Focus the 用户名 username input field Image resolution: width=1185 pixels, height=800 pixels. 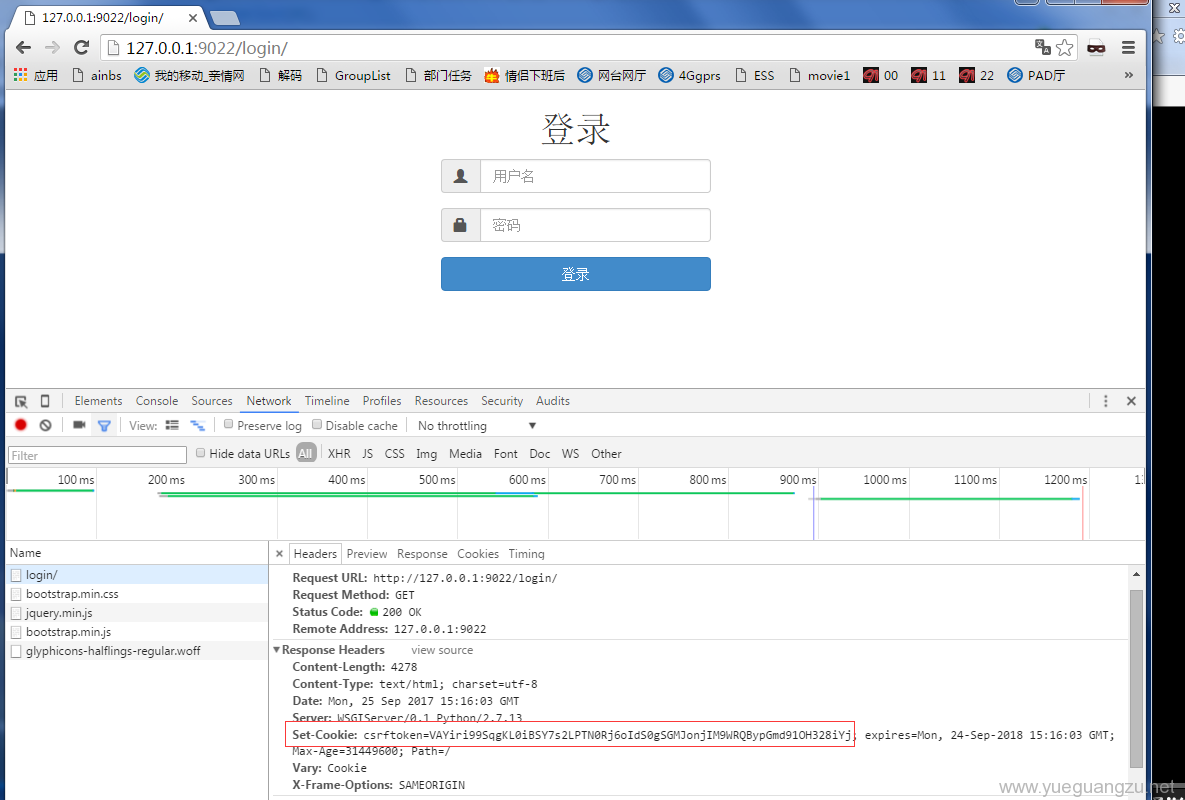pyautogui.click(x=596, y=176)
